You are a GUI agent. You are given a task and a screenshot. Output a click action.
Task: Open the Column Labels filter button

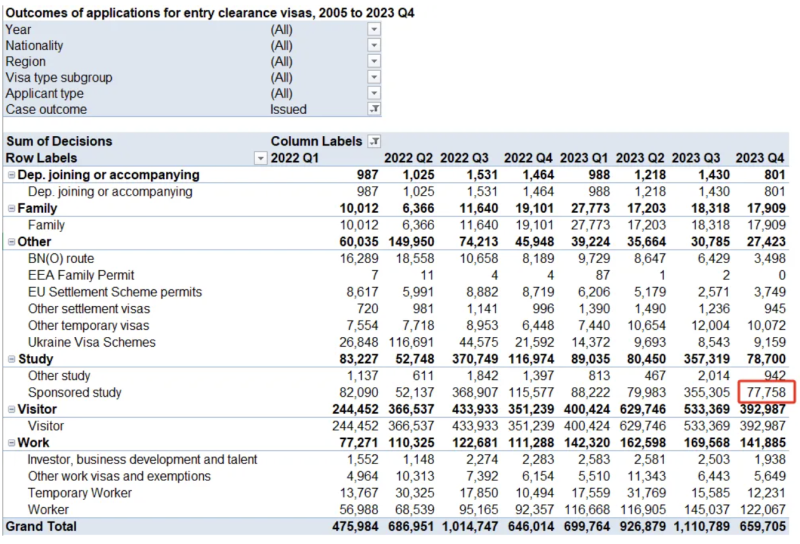pos(374,141)
